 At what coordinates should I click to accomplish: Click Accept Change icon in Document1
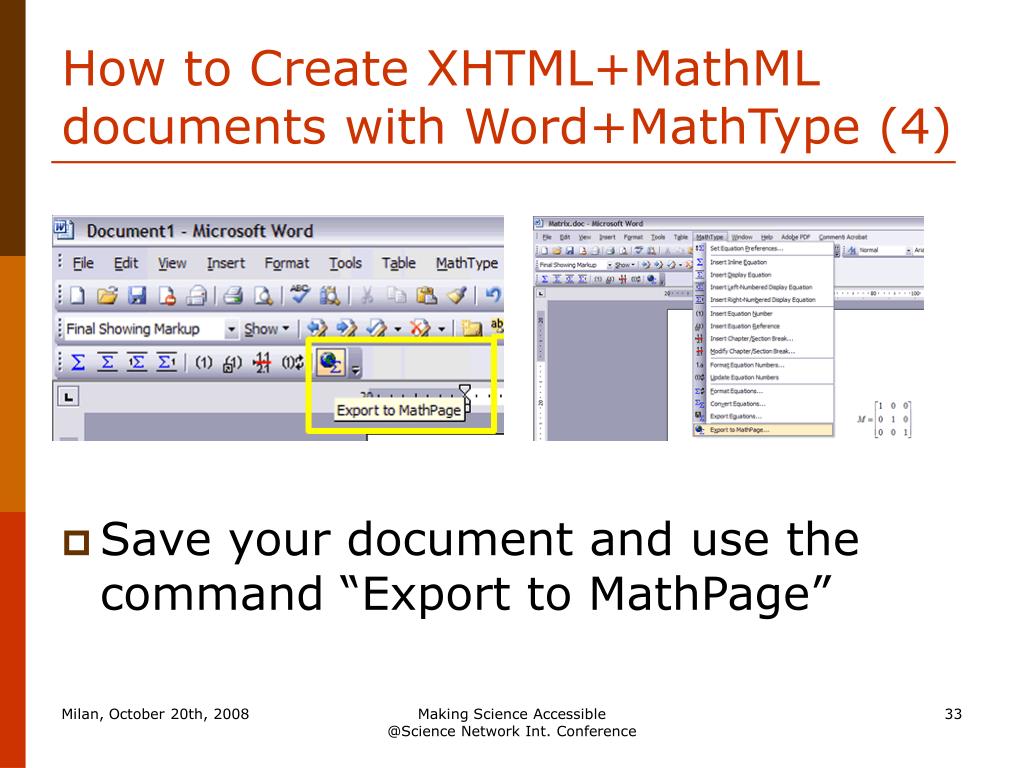[376, 328]
